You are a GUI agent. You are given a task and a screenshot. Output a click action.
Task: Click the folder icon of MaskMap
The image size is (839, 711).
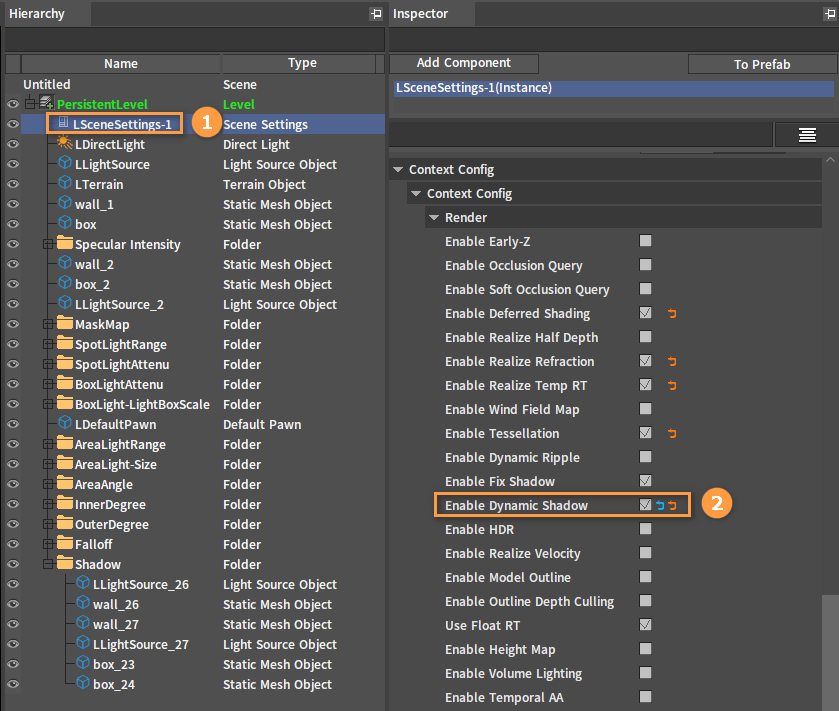click(65, 323)
